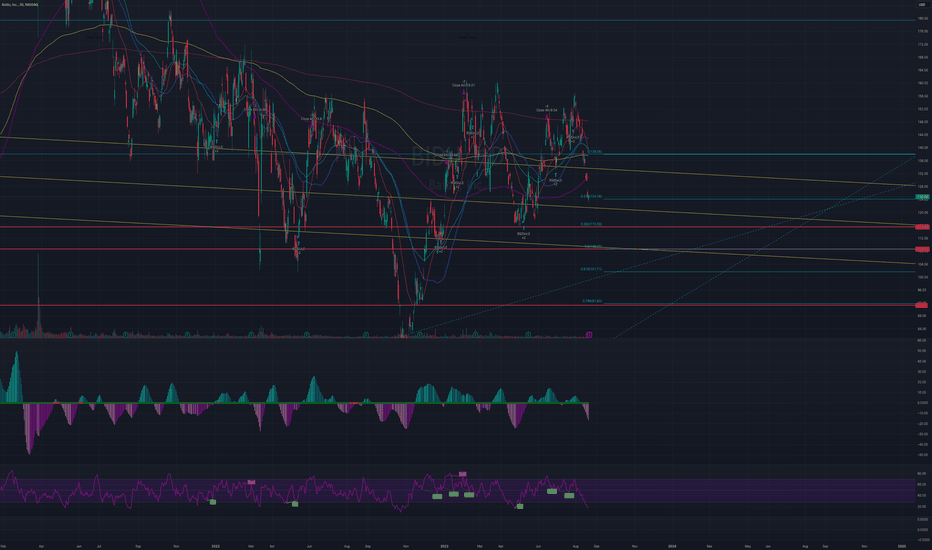This screenshot has width=932, height=550.
Task: Click the May label on time axis
Action: click(748, 546)
